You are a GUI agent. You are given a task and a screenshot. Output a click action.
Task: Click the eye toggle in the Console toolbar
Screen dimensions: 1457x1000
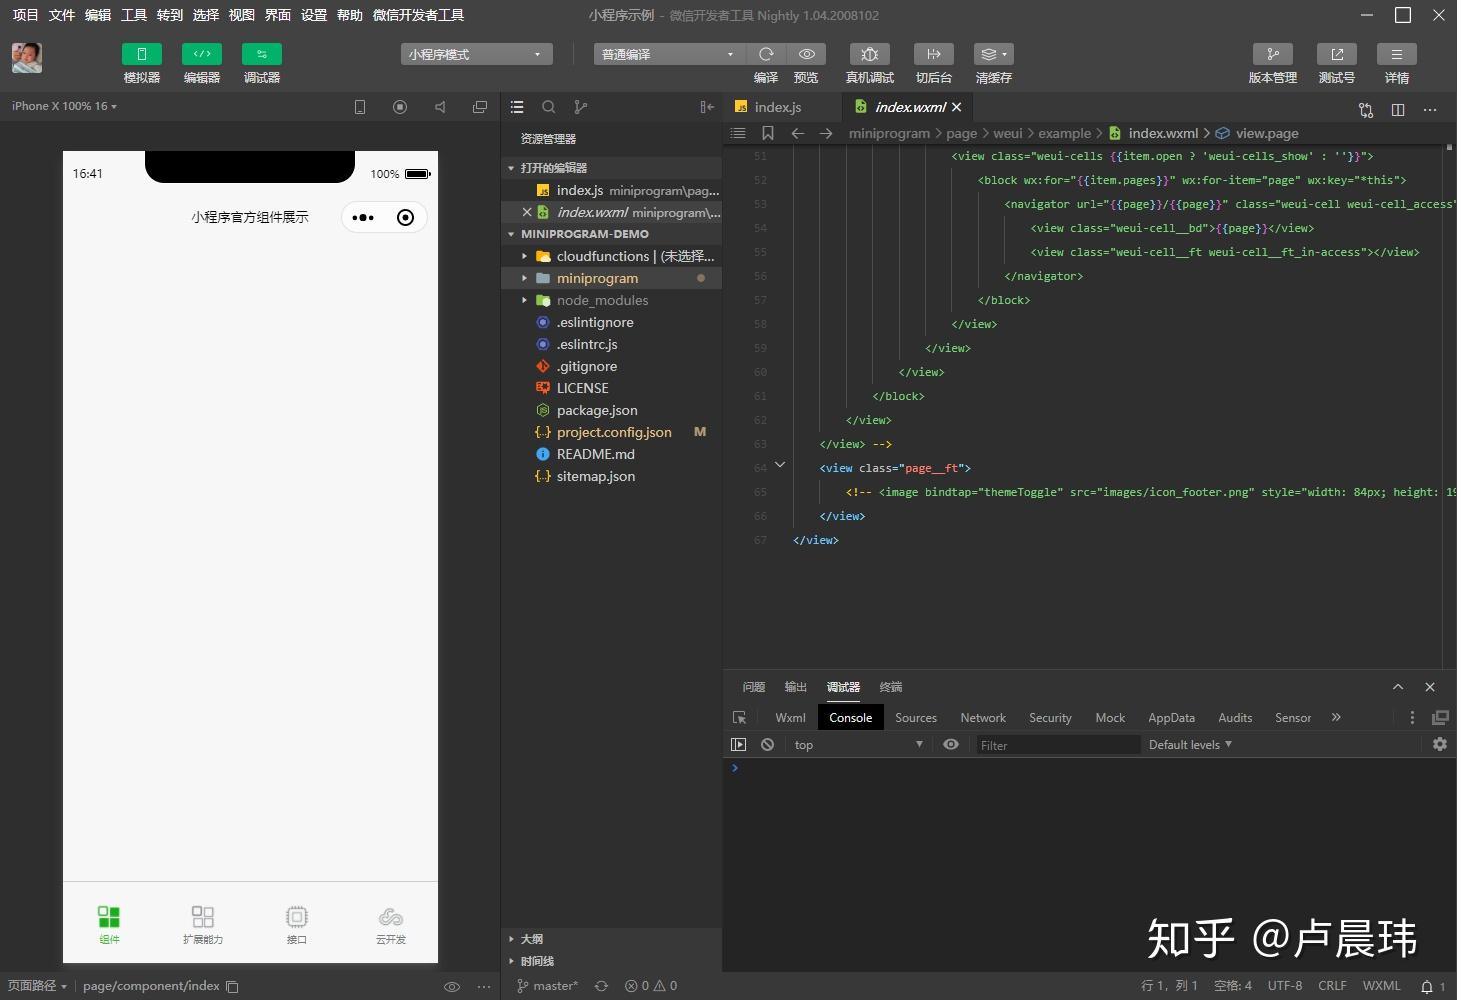[950, 744]
